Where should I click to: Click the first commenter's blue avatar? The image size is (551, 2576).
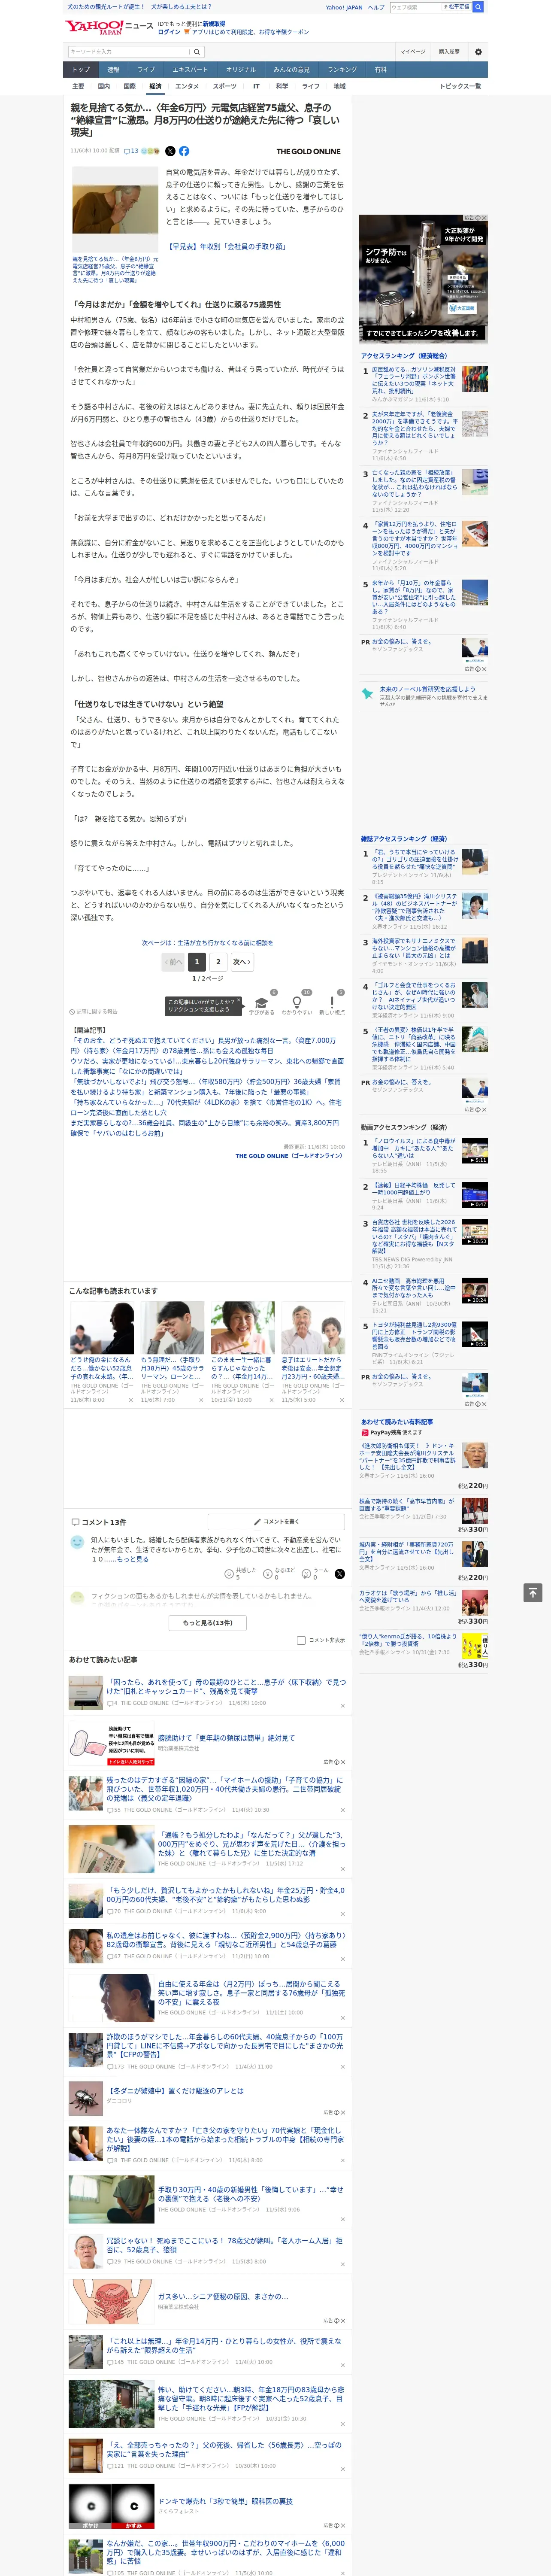point(77,1543)
